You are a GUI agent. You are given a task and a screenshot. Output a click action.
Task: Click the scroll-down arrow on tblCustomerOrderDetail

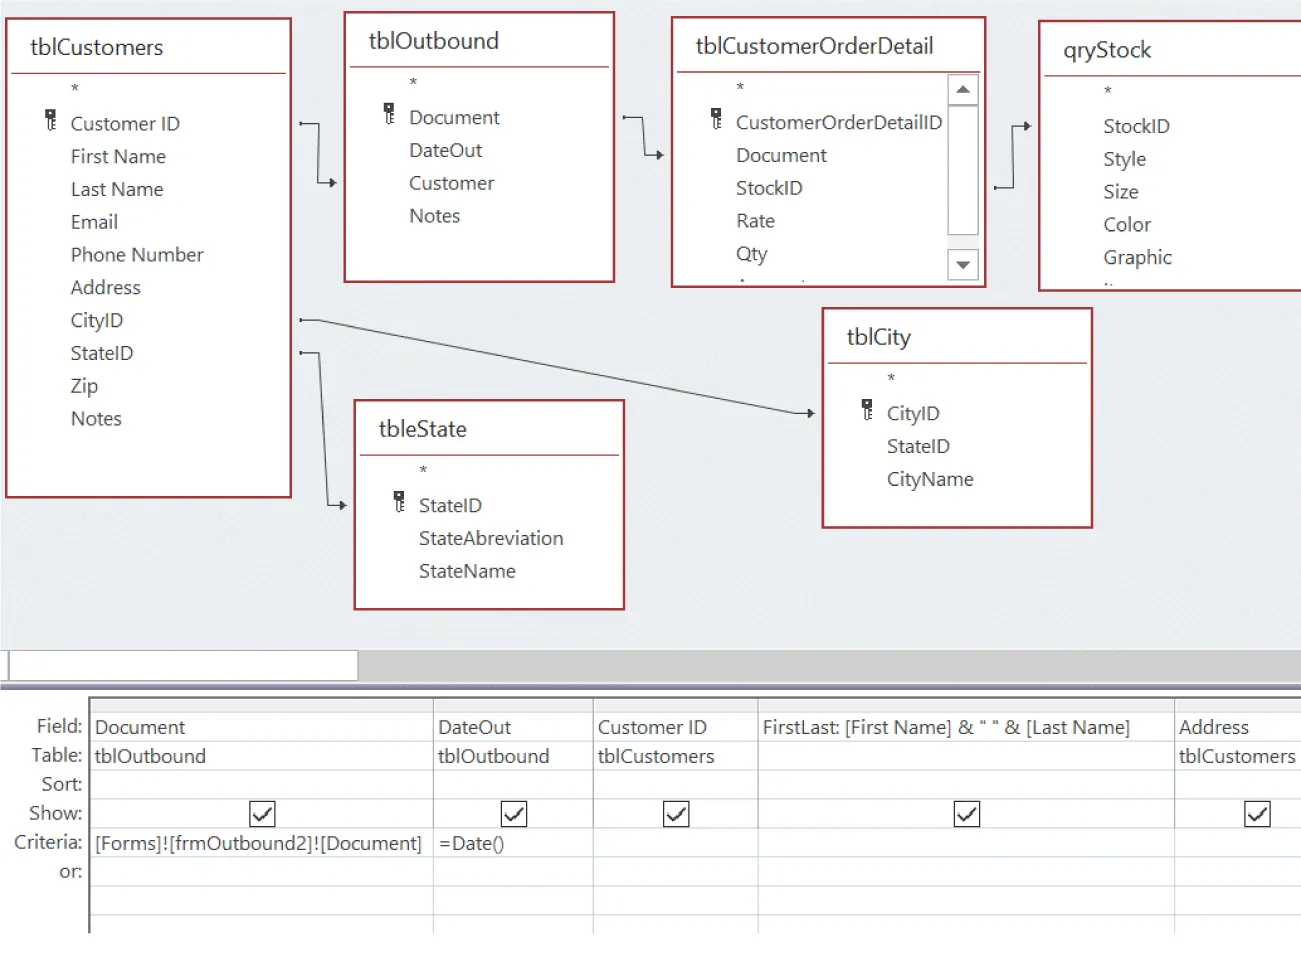click(x=962, y=265)
